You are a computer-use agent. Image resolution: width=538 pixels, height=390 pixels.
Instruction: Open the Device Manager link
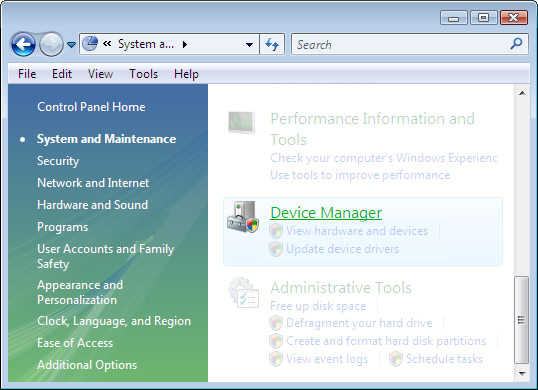(x=326, y=213)
